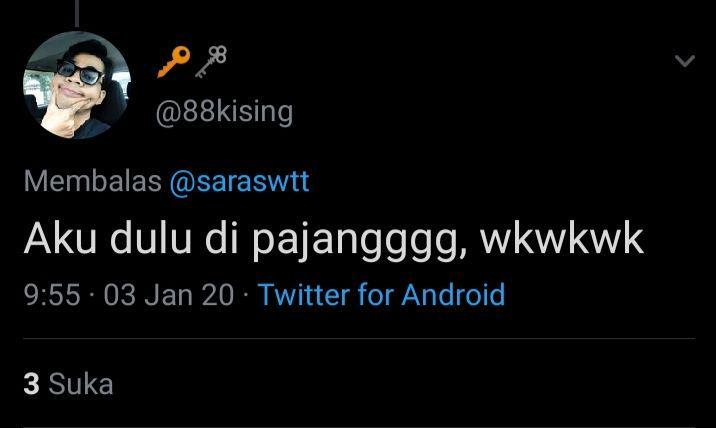The height and width of the screenshot is (428, 716).
Task: Select the tweet text starting with Aku dulu
Action: (334, 240)
